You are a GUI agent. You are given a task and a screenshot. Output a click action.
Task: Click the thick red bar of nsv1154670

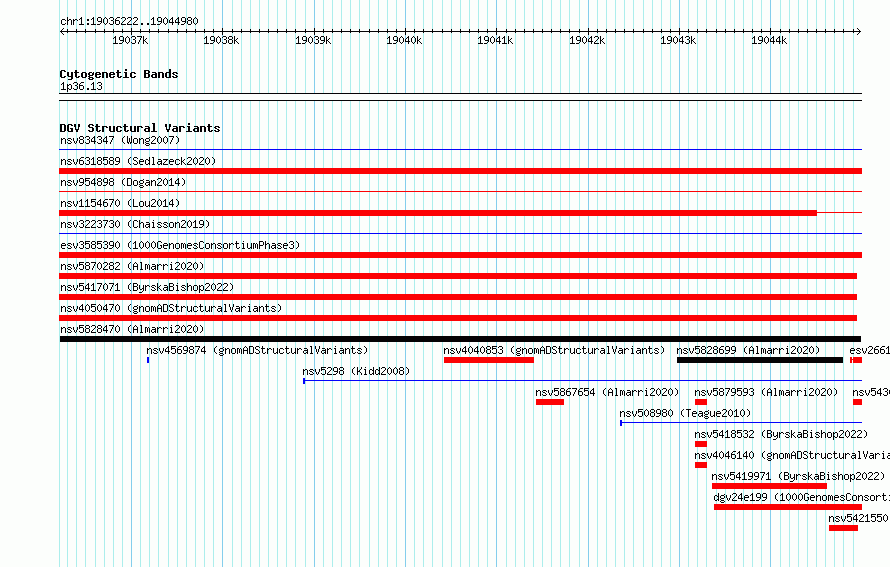click(x=438, y=213)
